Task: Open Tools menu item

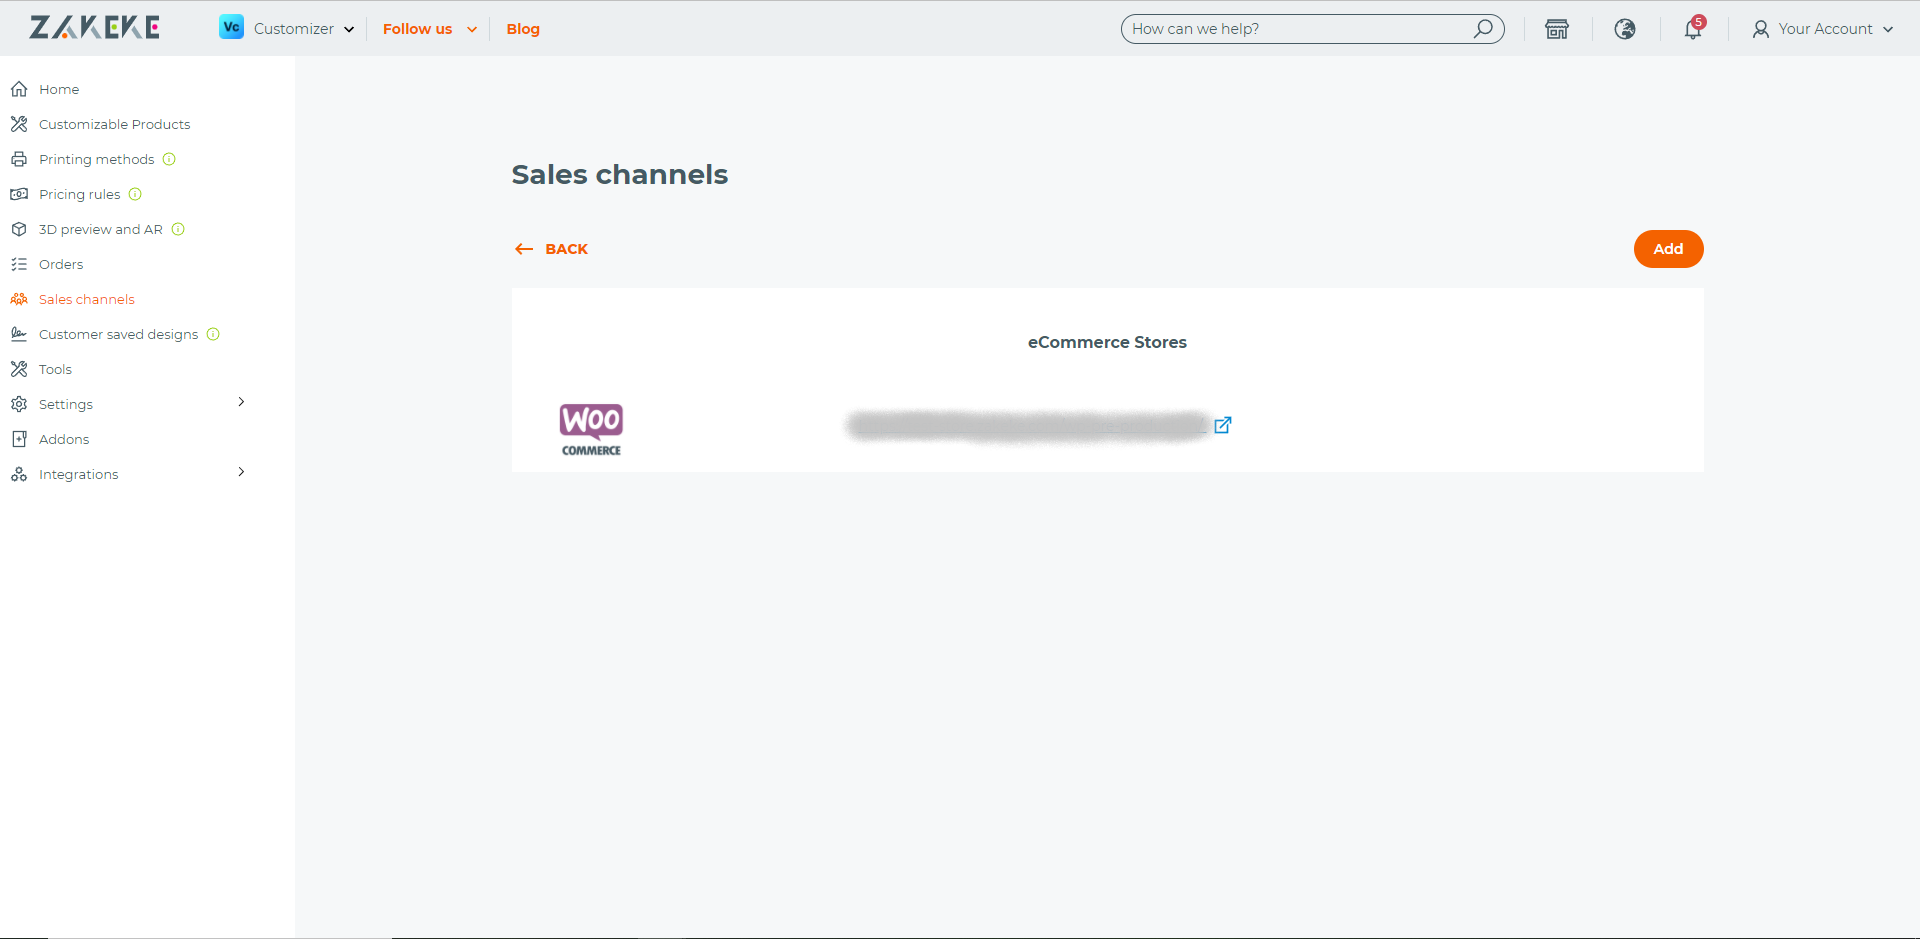Action: tap(55, 369)
